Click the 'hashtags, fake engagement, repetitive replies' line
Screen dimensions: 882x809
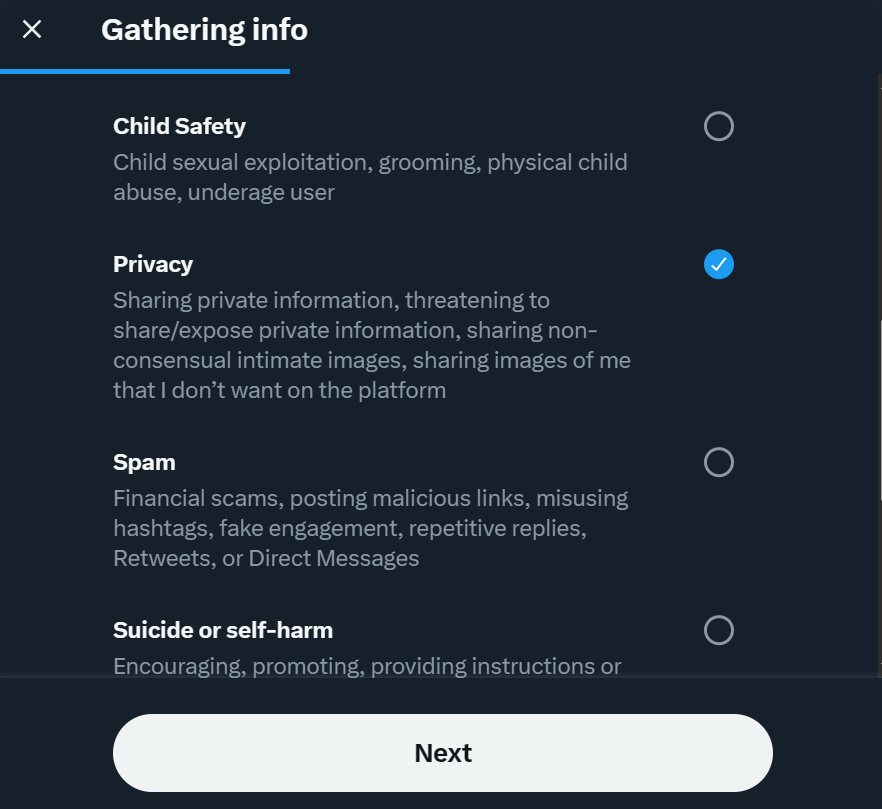[x=349, y=528]
